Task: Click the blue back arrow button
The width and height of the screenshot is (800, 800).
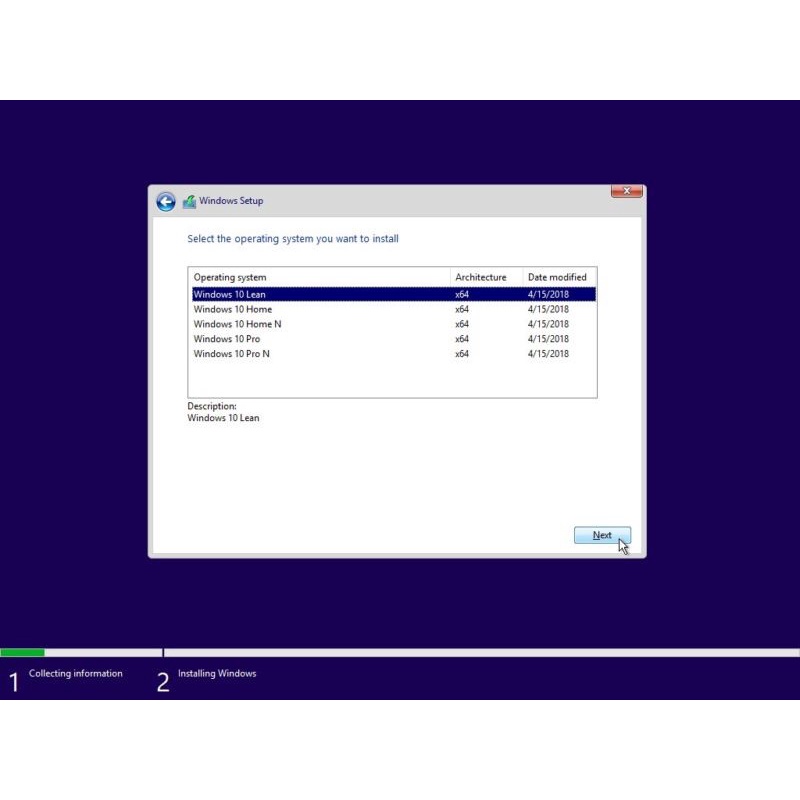Action: coord(165,201)
